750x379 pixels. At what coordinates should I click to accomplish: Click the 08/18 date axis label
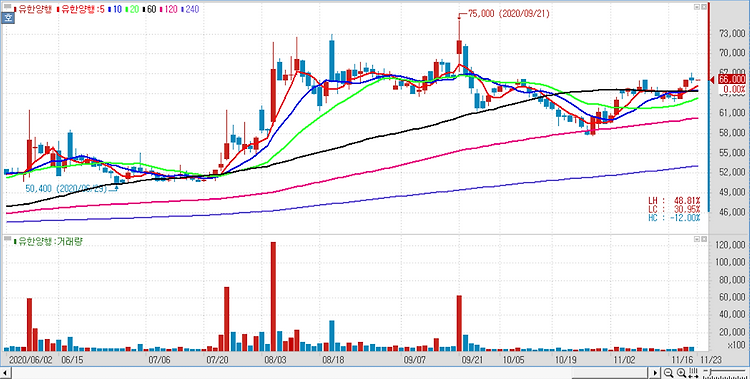pos(333,359)
